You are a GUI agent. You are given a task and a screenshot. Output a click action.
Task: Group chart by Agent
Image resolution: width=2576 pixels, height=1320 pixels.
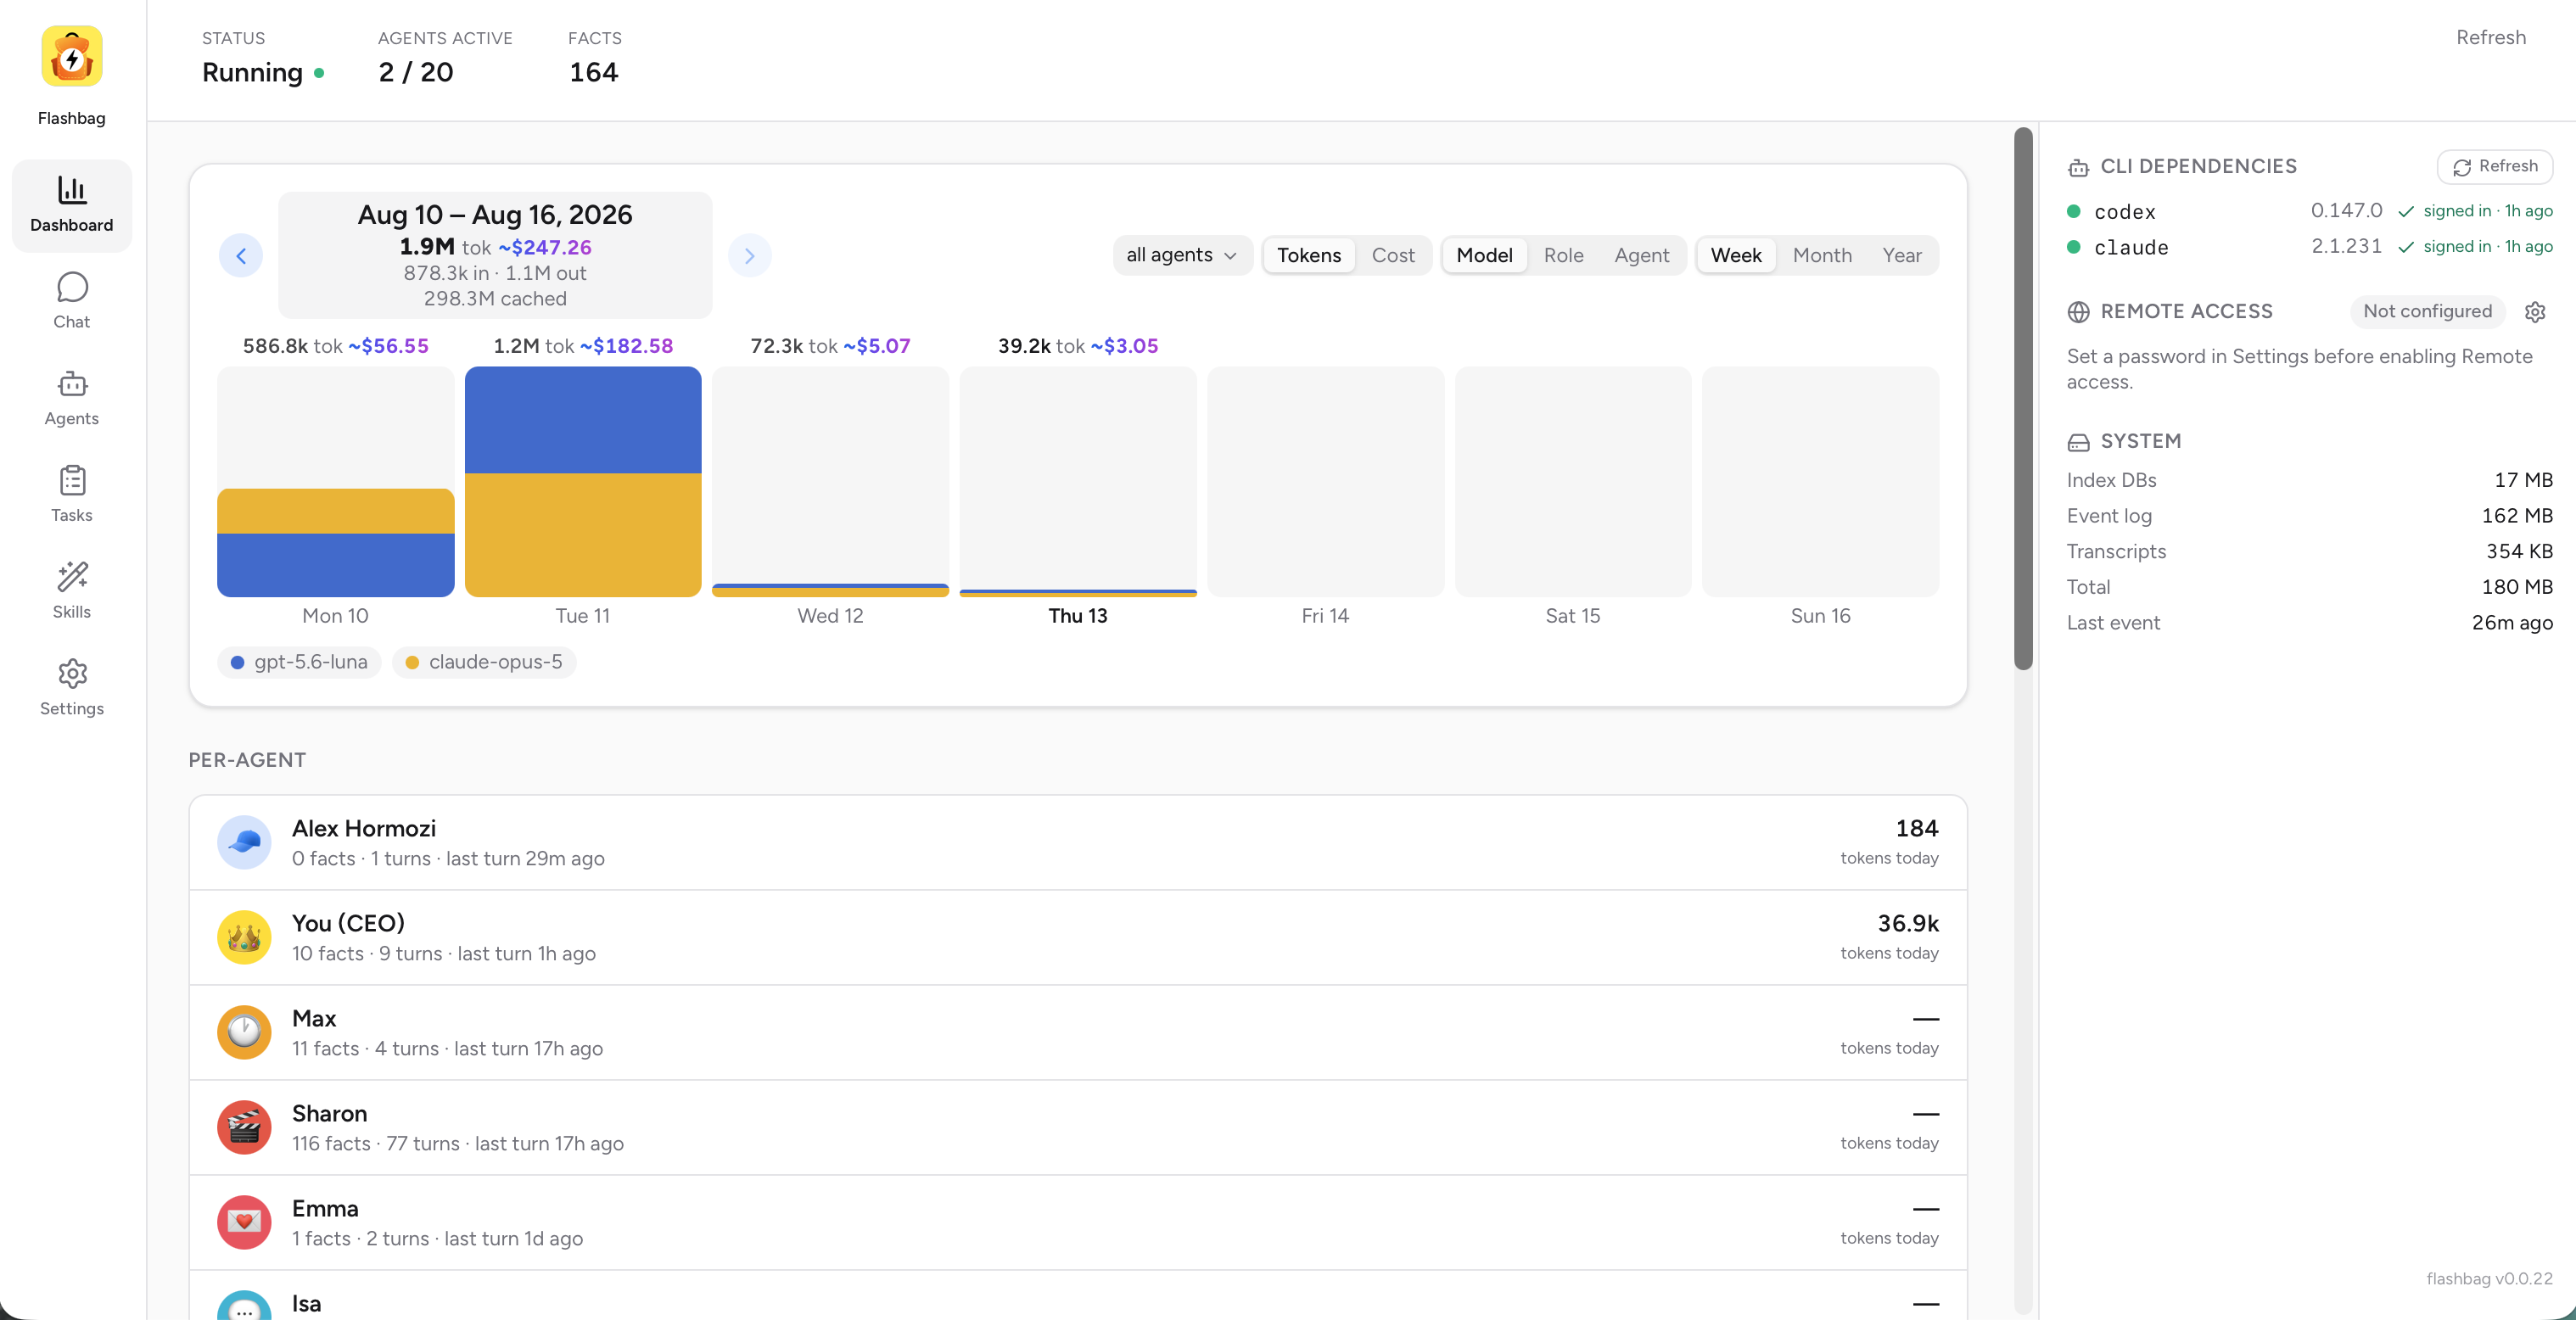click(1642, 255)
